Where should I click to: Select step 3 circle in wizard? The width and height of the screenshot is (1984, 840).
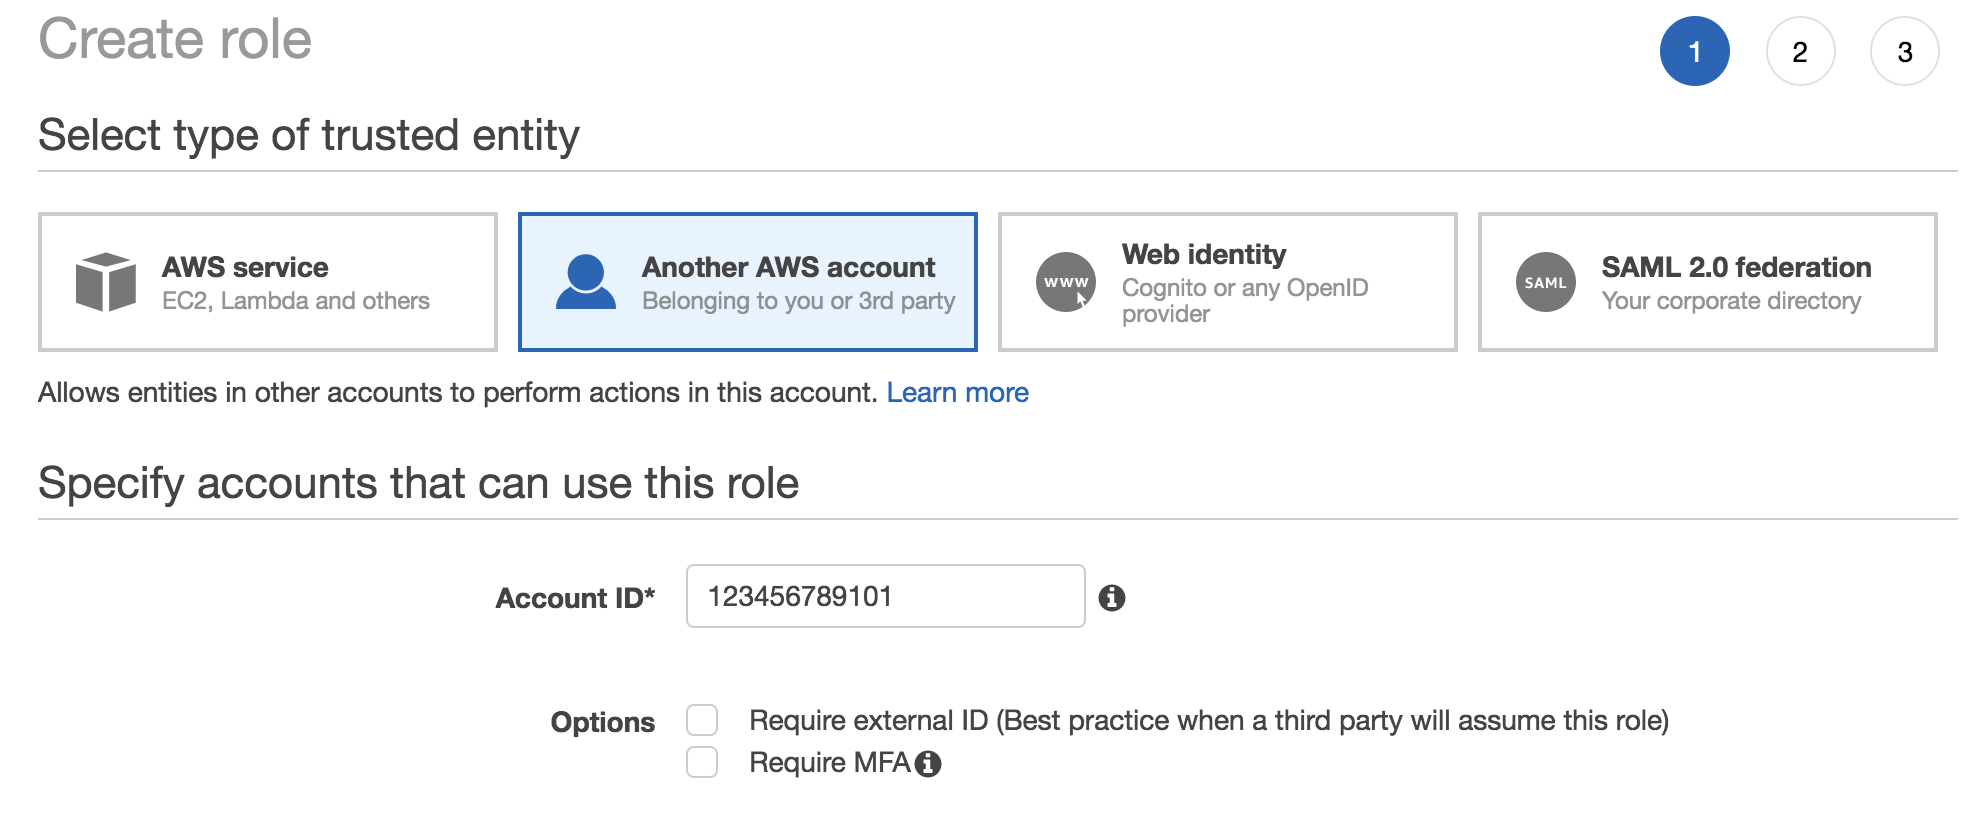click(1904, 51)
